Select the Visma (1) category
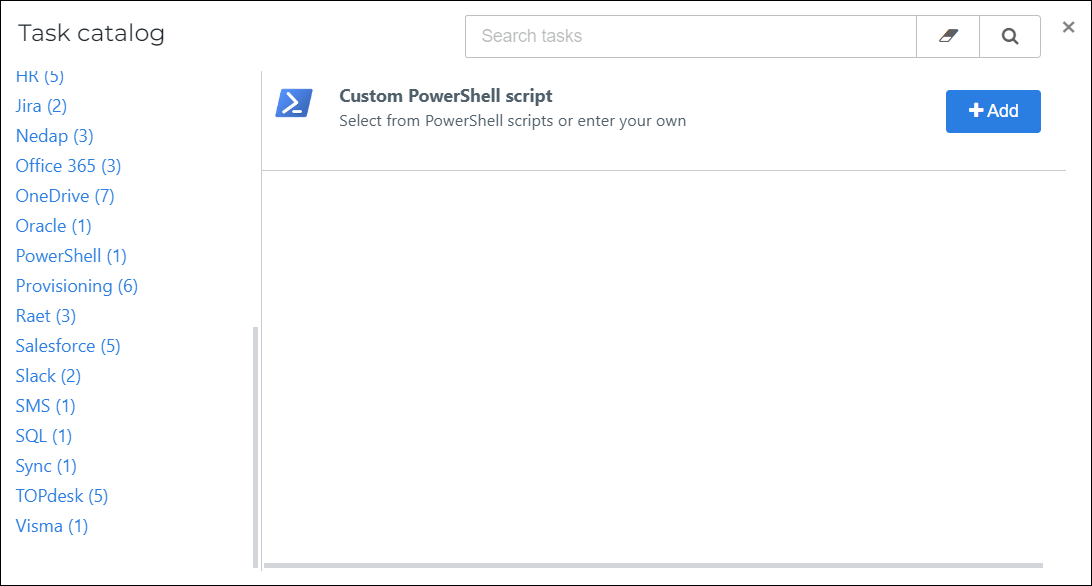Viewport: 1092px width, 586px height. coord(52,525)
